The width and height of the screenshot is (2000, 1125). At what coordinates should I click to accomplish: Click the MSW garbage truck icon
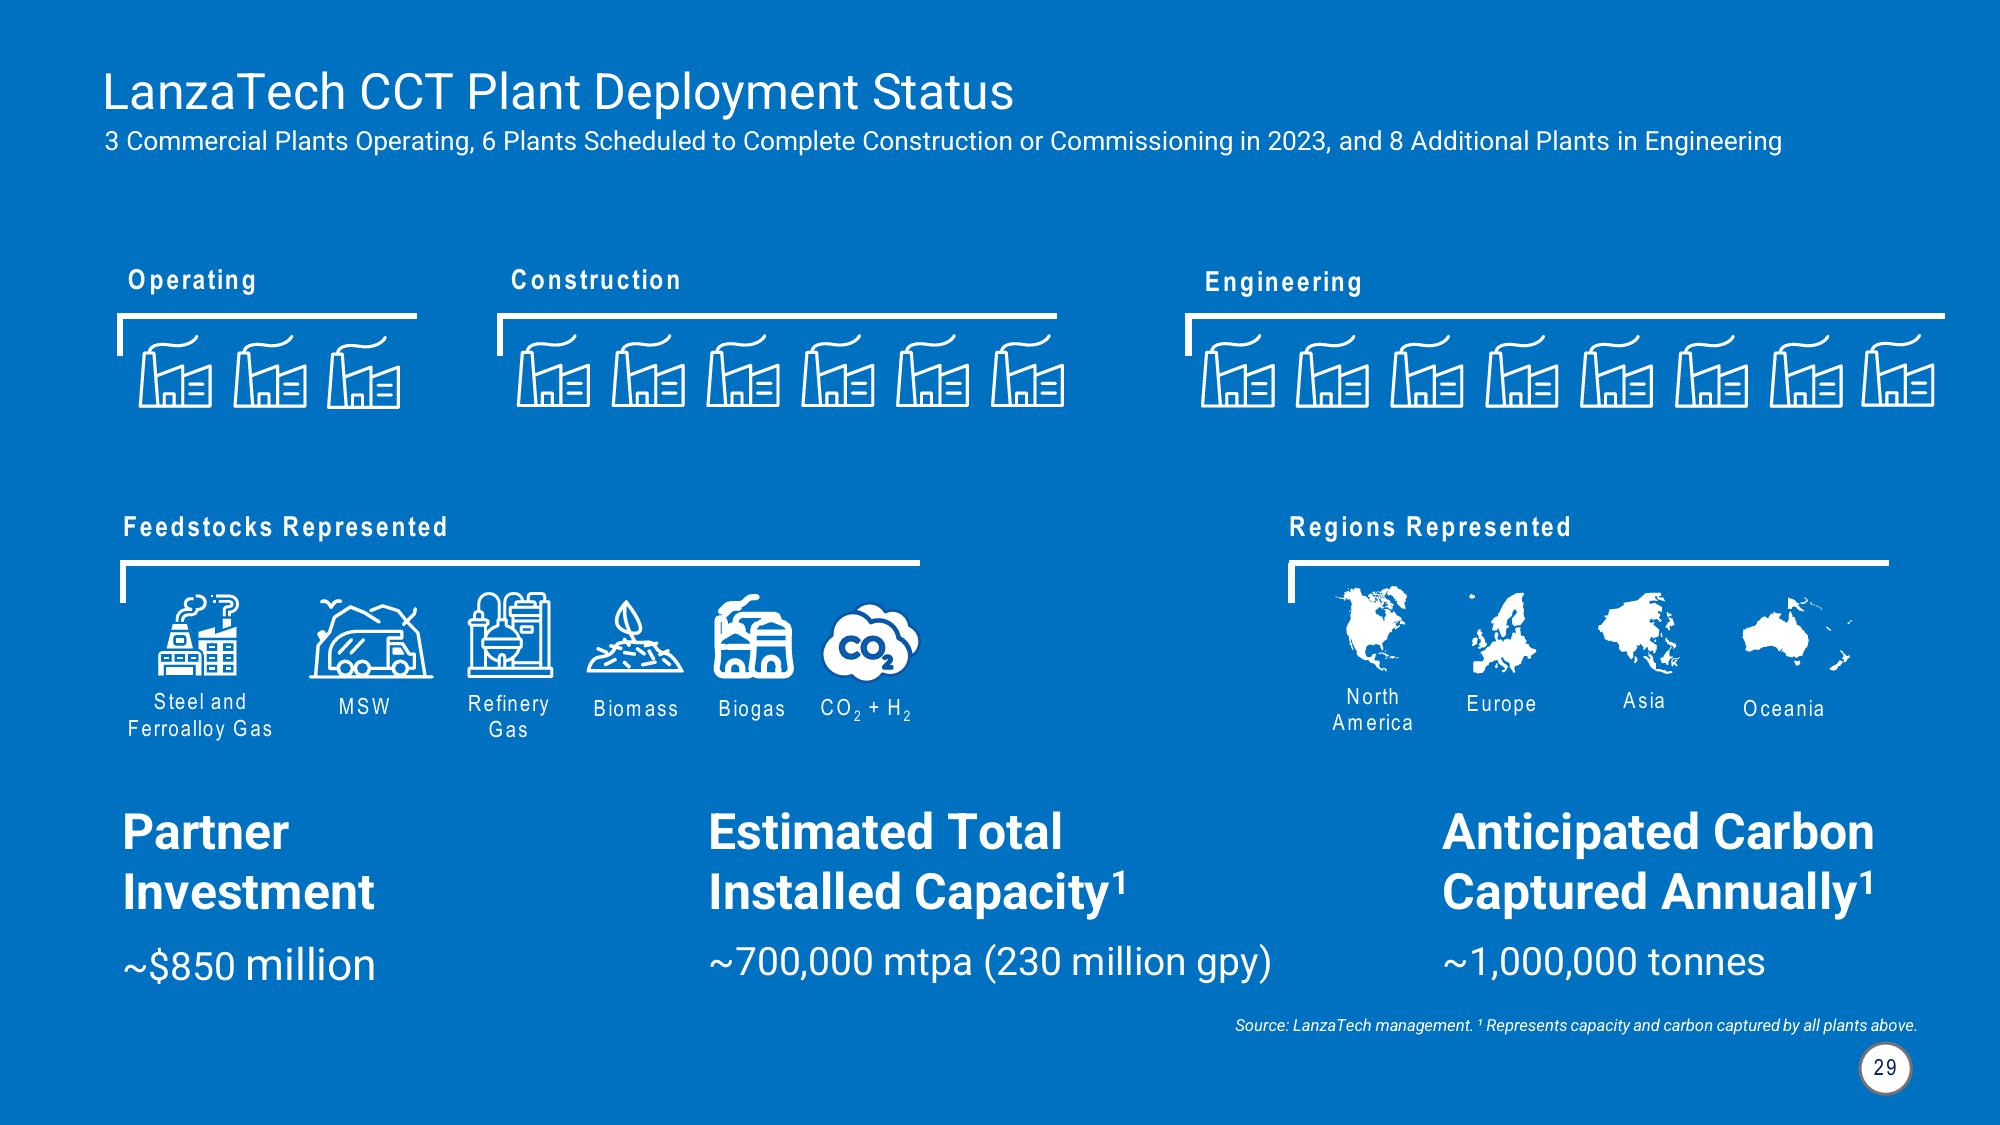[x=371, y=640]
